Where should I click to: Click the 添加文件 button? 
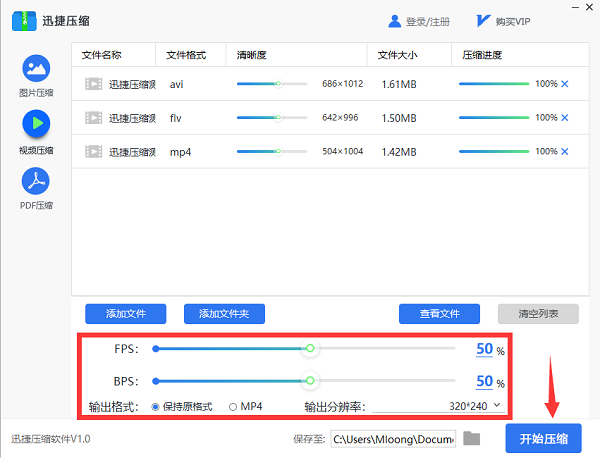[x=125, y=314]
